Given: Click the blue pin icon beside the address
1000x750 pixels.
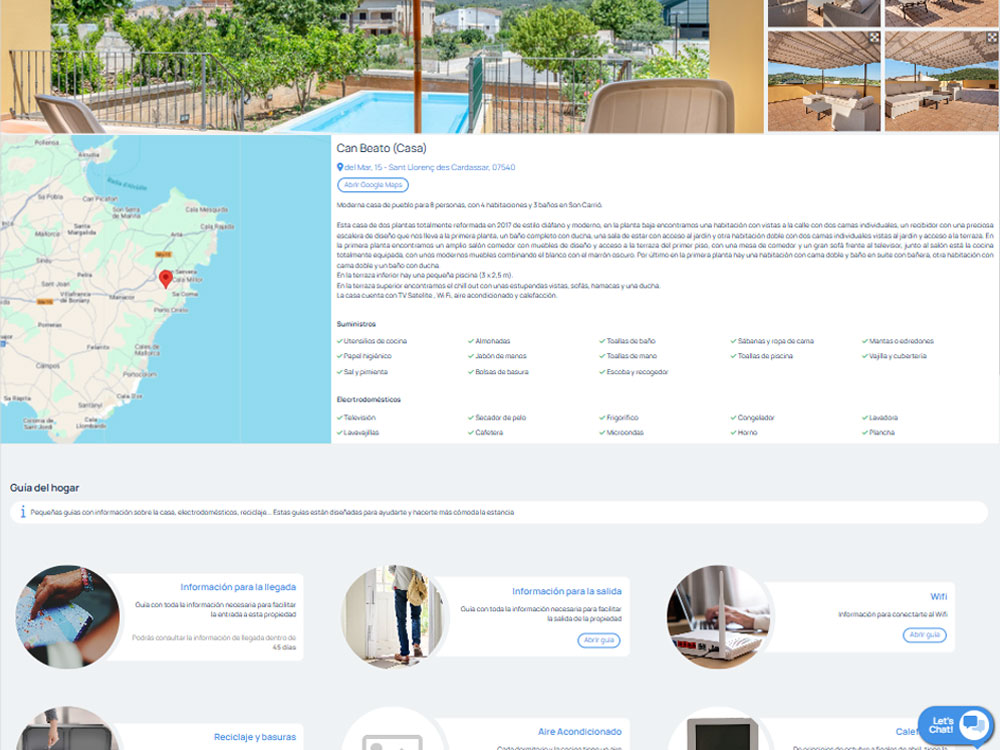Looking at the screenshot, I should pos(340,167).
